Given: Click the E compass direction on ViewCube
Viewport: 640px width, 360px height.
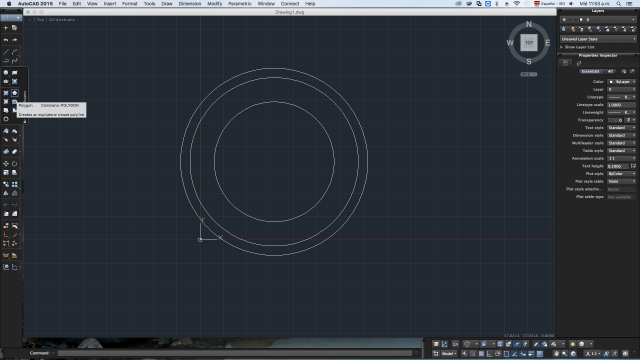Looking at the screenshot, I should click(x=548, y=42).
